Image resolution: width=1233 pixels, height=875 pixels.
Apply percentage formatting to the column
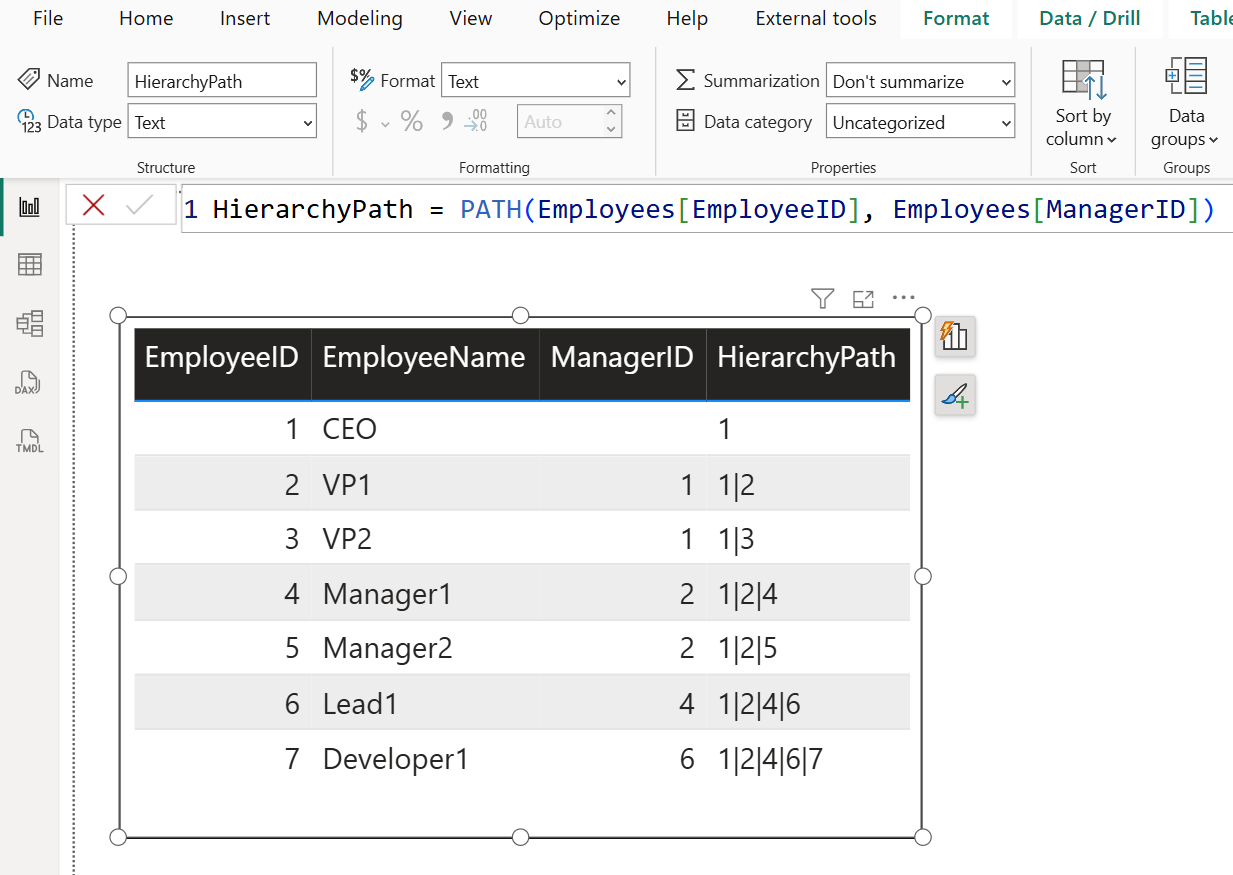pyautogui.click(x=411, y=120)
